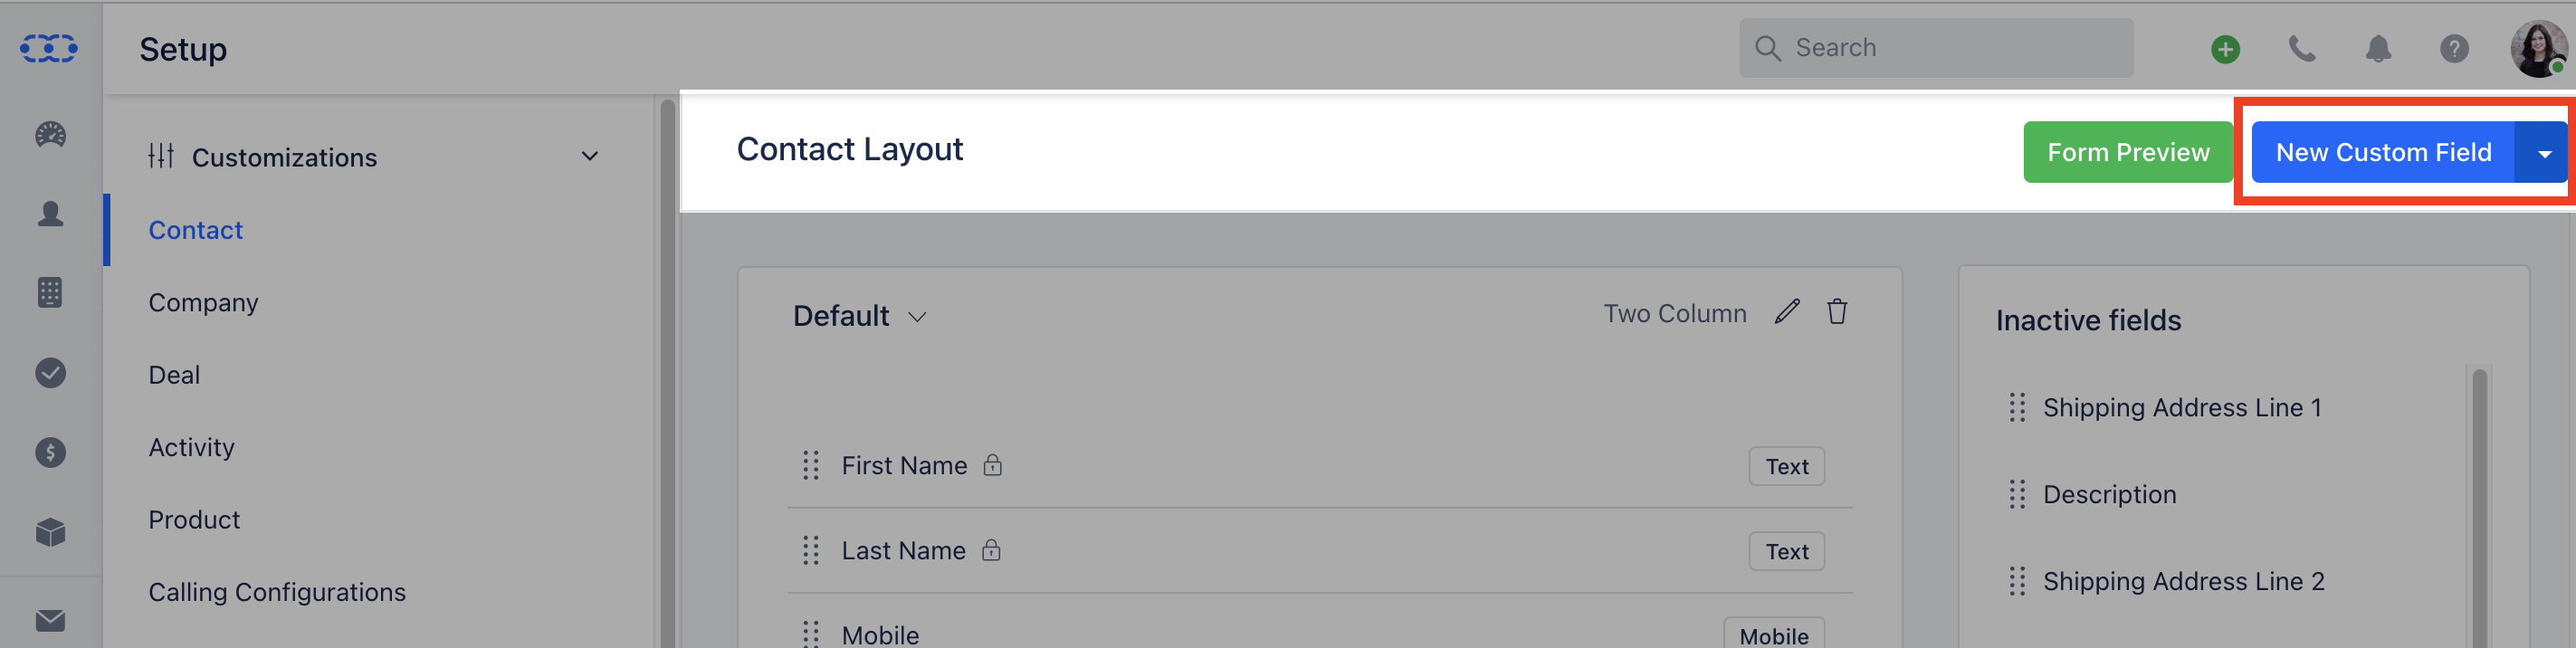Open the phone dialer icon
The height and width of the screenshot is (648, 2576).
pos(2302,48)
